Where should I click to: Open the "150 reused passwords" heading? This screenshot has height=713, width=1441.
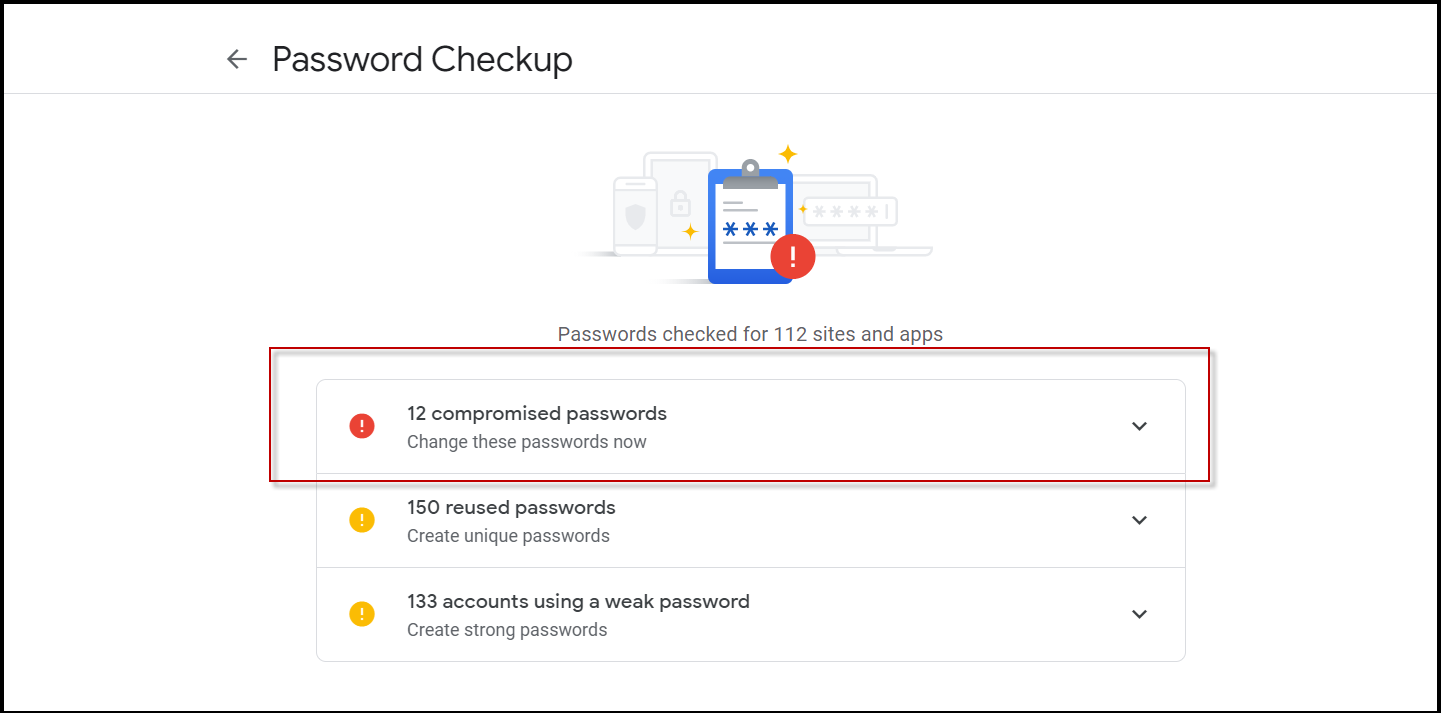coord(511,507)
